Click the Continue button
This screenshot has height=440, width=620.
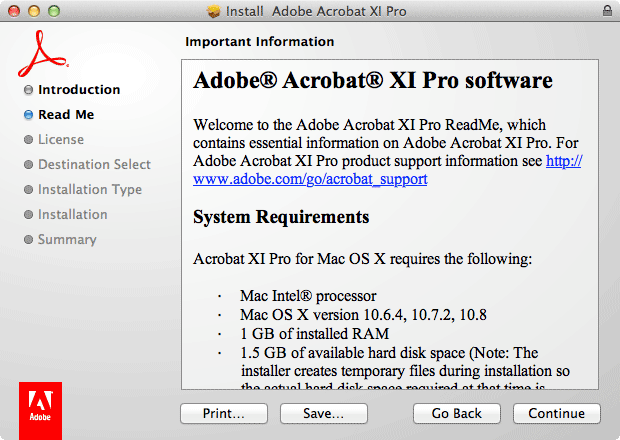[x=556, y=414]
